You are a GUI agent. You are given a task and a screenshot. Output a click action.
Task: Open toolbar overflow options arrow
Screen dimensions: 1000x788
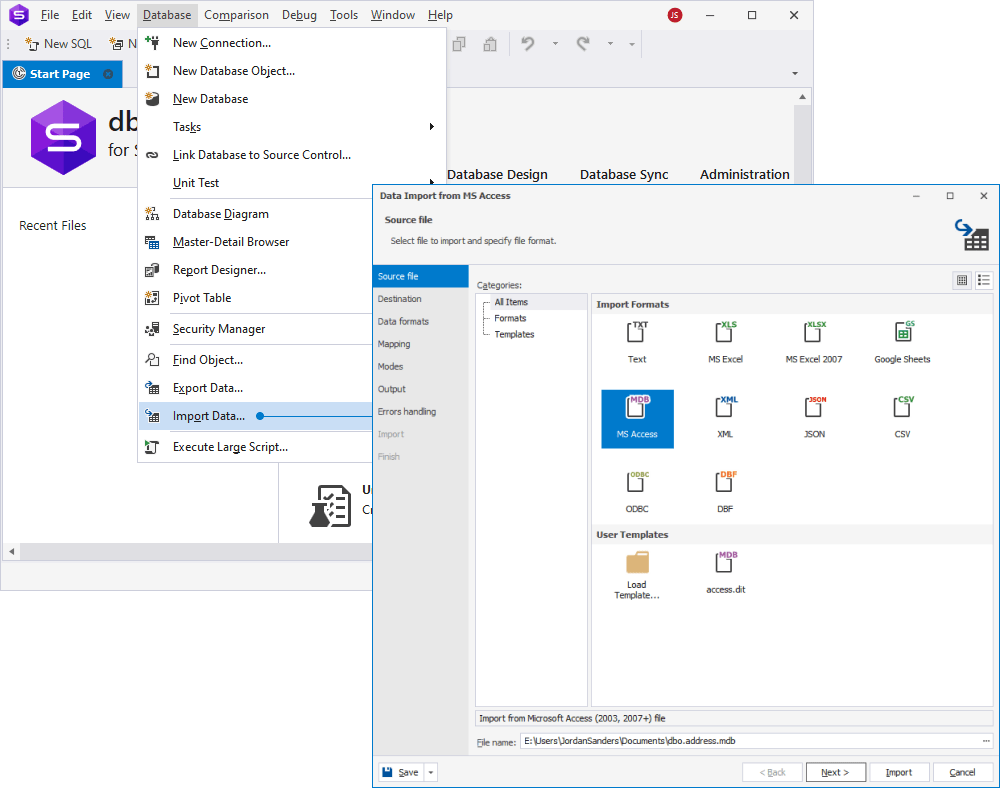click(632, 45)
